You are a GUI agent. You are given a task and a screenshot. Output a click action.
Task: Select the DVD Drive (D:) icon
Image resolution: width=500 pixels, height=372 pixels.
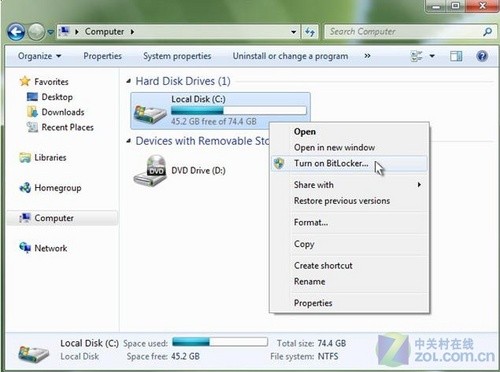tap(150, 171)
